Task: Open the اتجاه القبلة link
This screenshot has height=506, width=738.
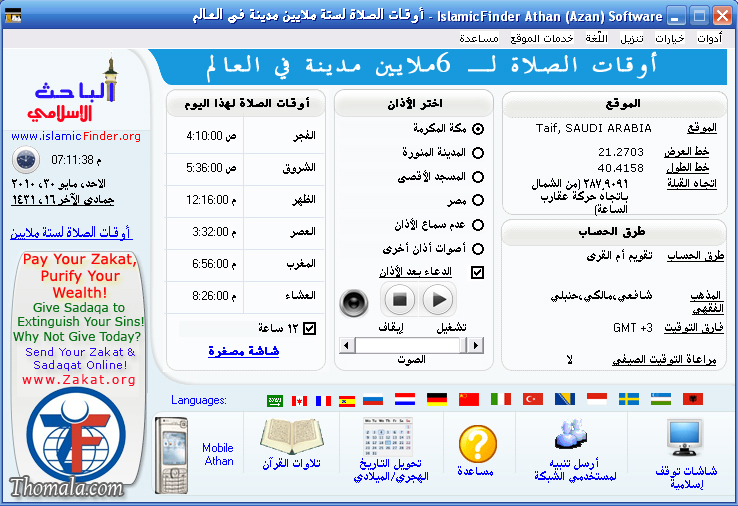Action: (x=691, y=183)
